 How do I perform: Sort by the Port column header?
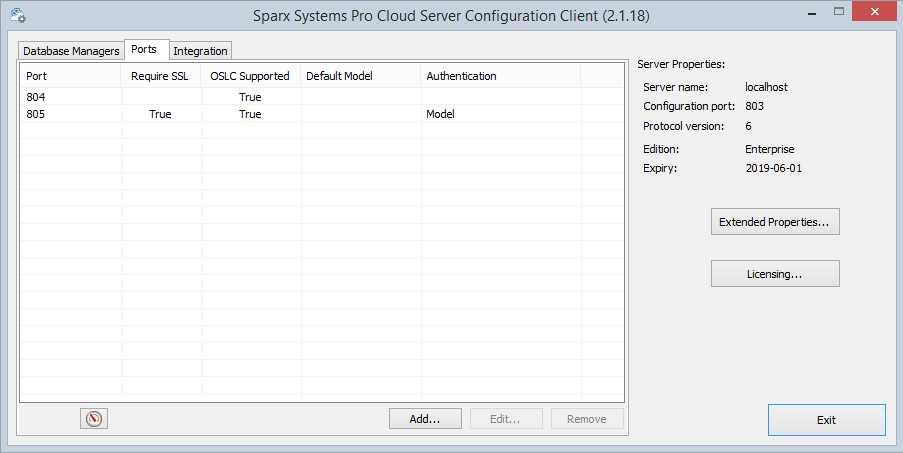point(70,76)
